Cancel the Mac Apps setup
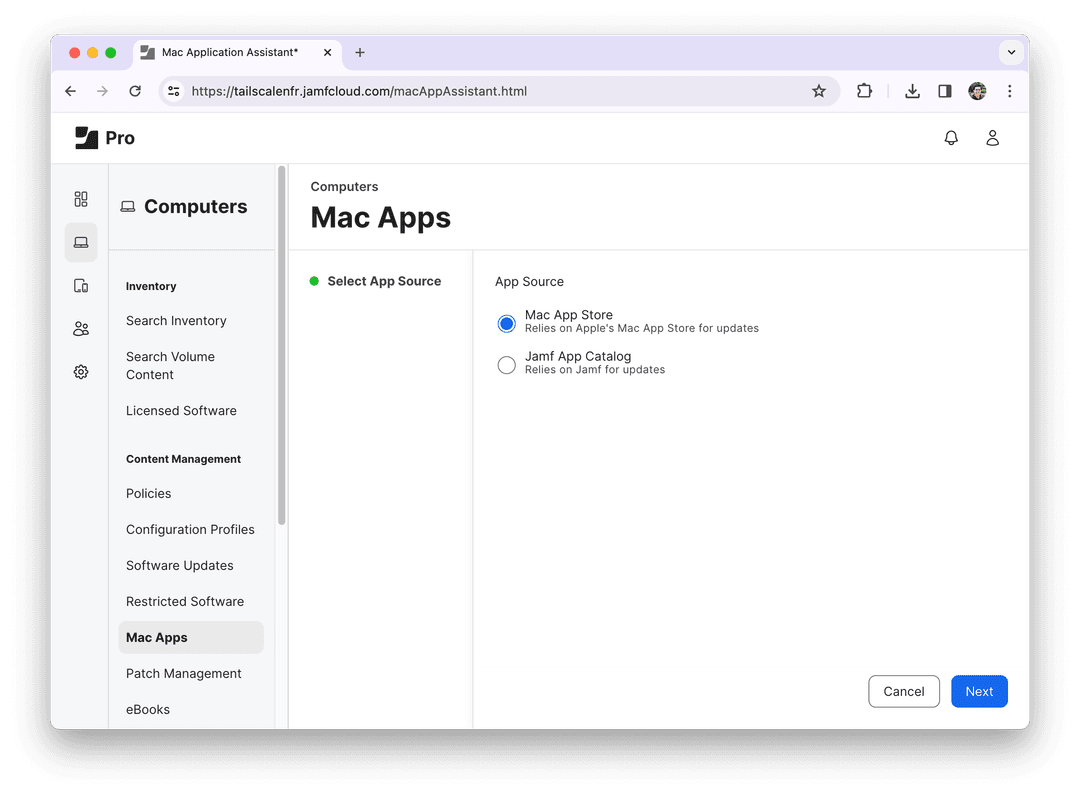This screenshot has height=796, width=1080. (x=903, y=691)
